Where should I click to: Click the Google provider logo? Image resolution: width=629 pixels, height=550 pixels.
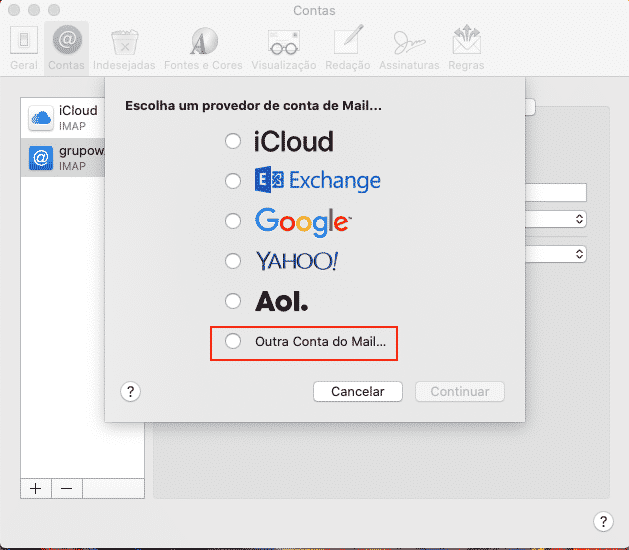(303, 222)
